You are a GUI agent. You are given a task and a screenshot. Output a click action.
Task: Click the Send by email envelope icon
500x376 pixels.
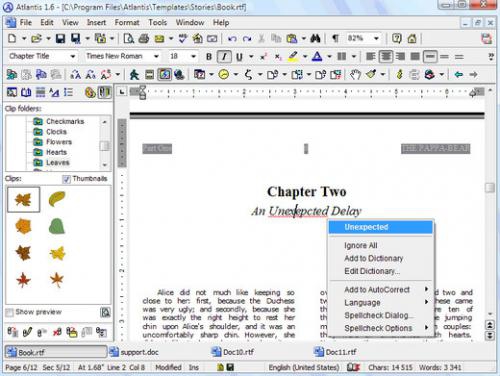coord(159,39)
